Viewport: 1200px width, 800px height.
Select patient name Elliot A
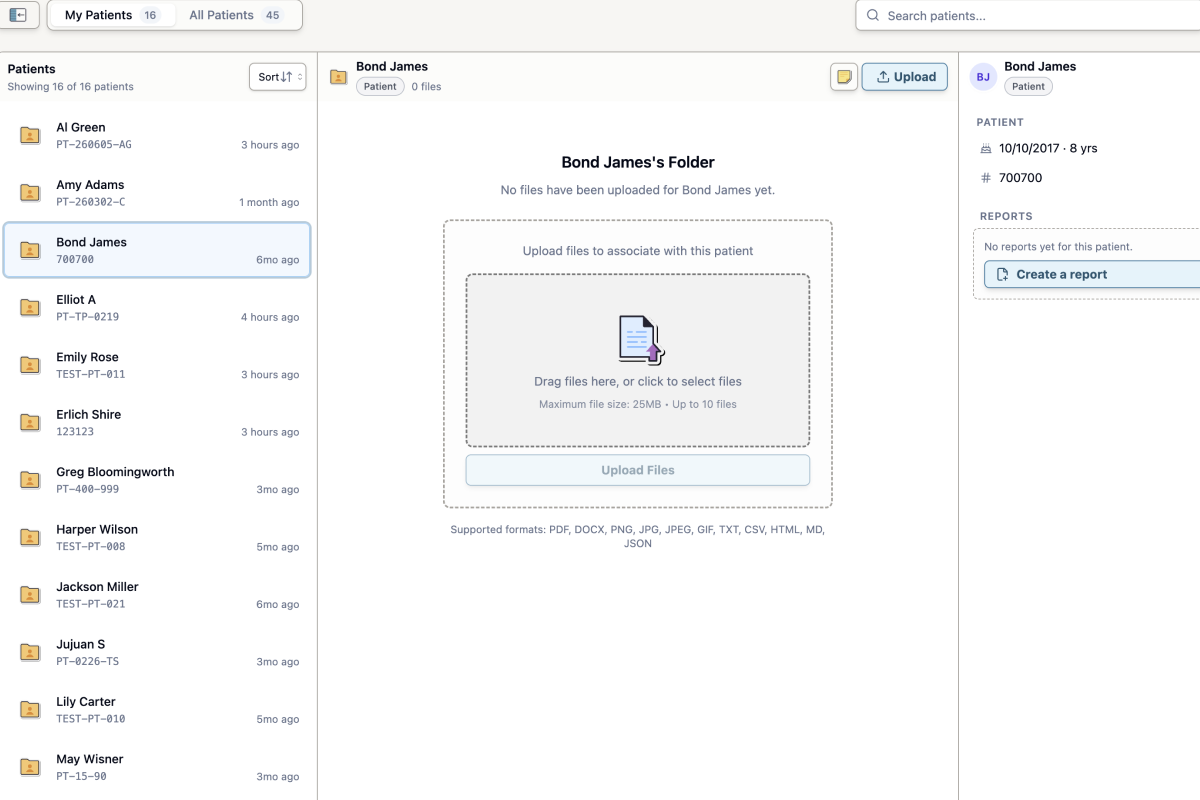[76, 300]
